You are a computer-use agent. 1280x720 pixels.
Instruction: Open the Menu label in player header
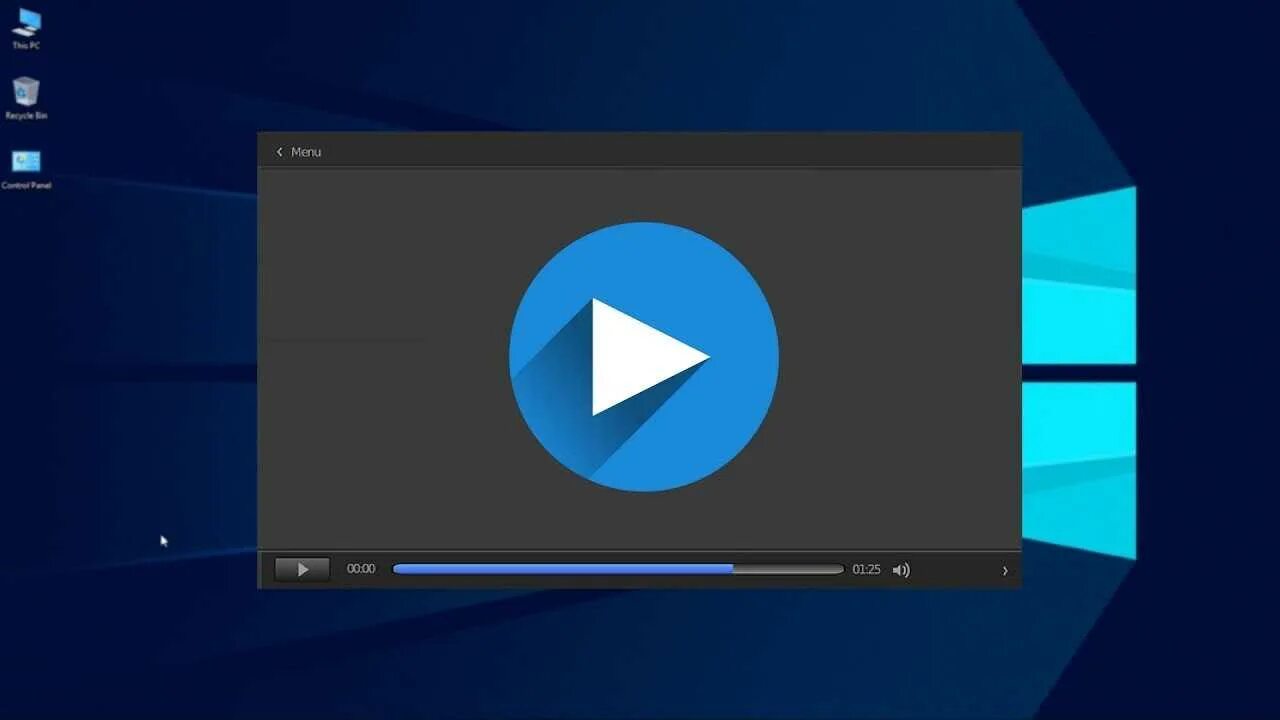click(306, 152)
